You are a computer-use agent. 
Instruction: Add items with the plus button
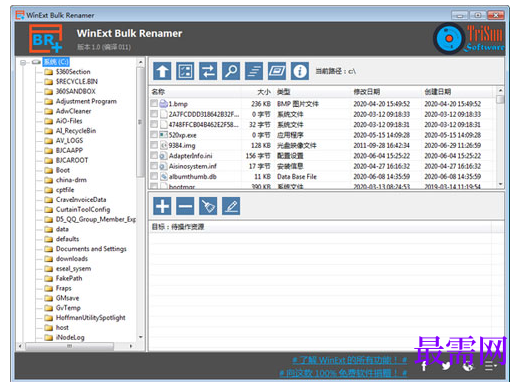pyautogui.click(x=162, y=206)
